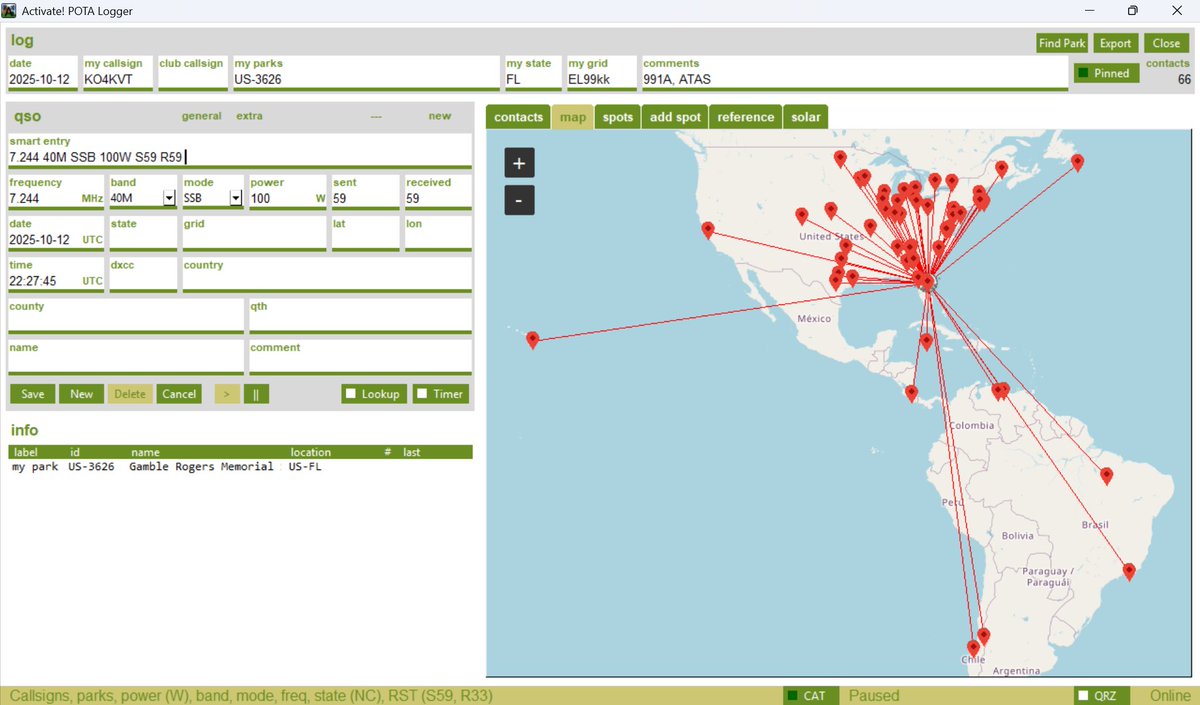Select the map tab
The width and height of the screenshot is (1200, 705).
[x=573, y=117]
